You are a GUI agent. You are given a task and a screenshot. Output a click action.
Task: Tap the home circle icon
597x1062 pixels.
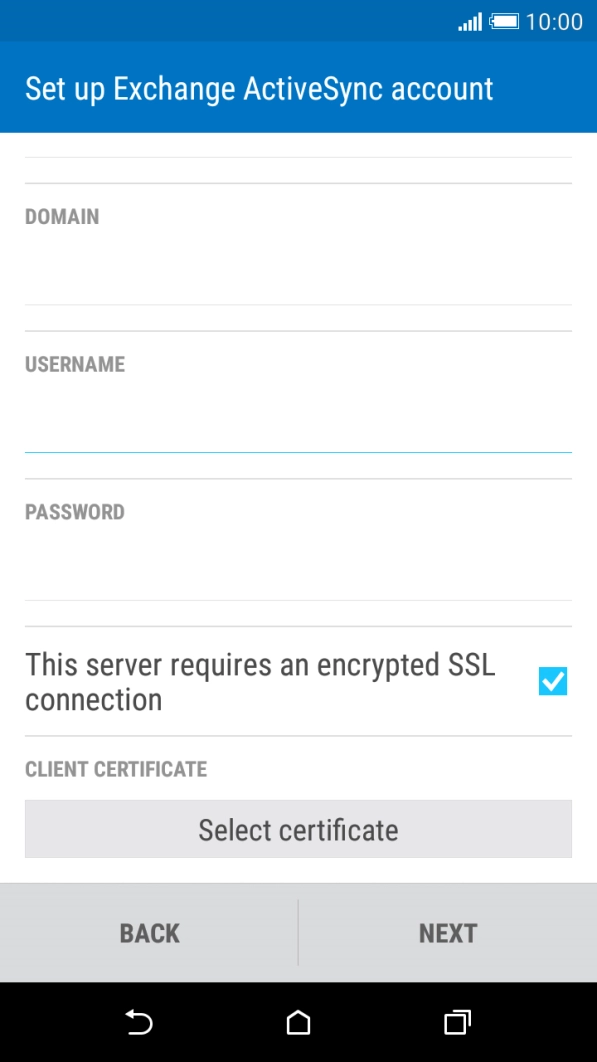coord(298,1023)
